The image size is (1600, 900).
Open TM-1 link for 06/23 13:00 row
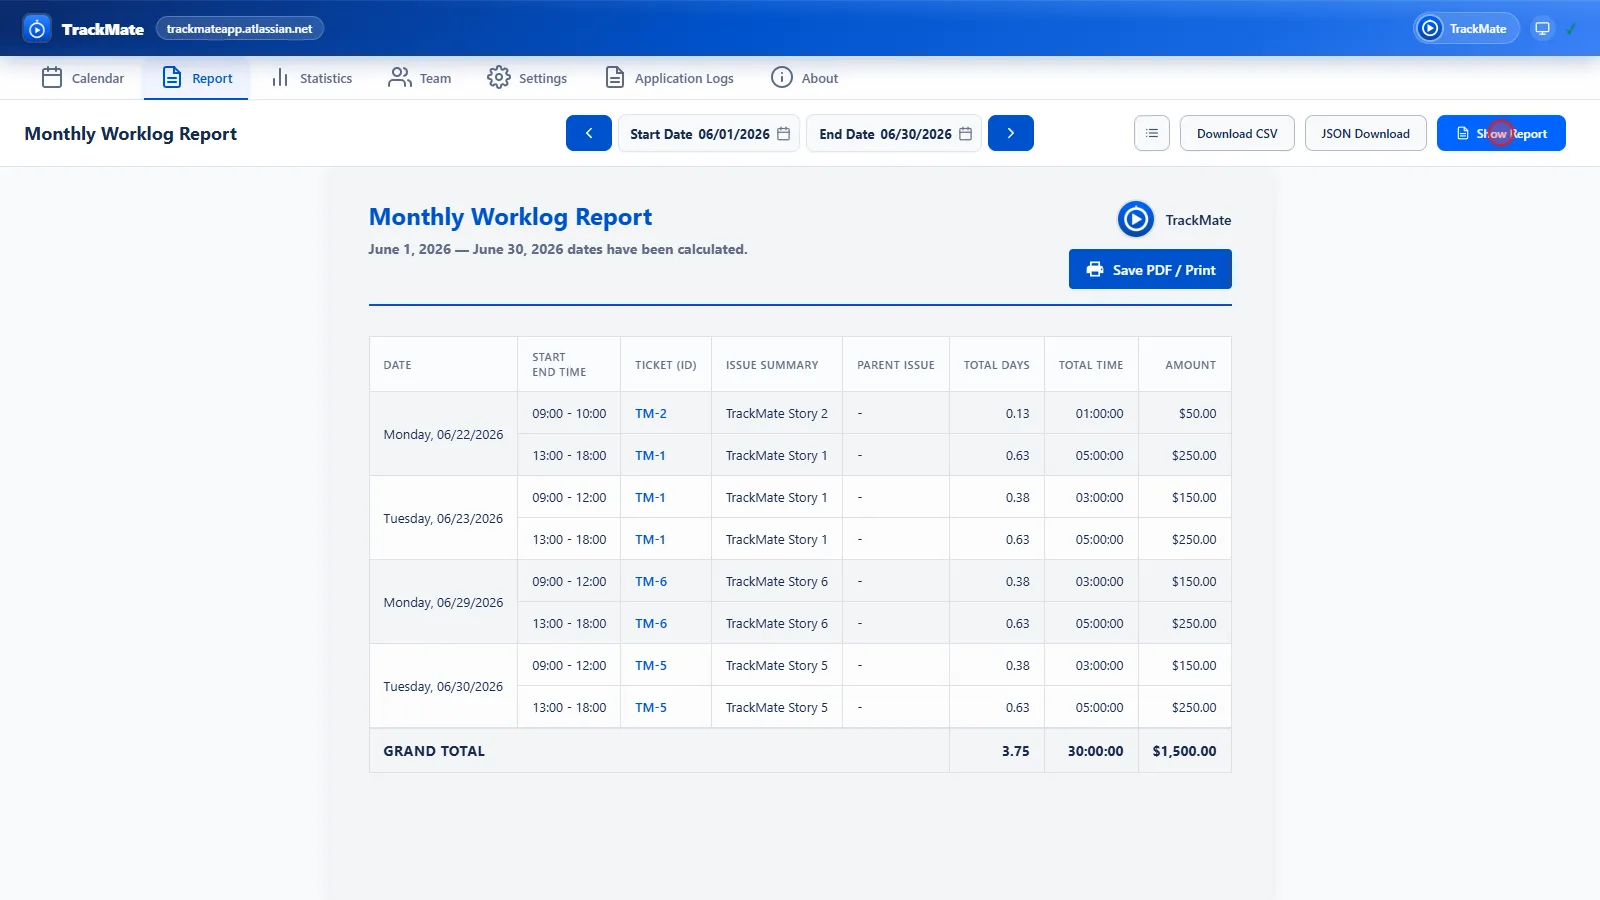coord(650,539)
